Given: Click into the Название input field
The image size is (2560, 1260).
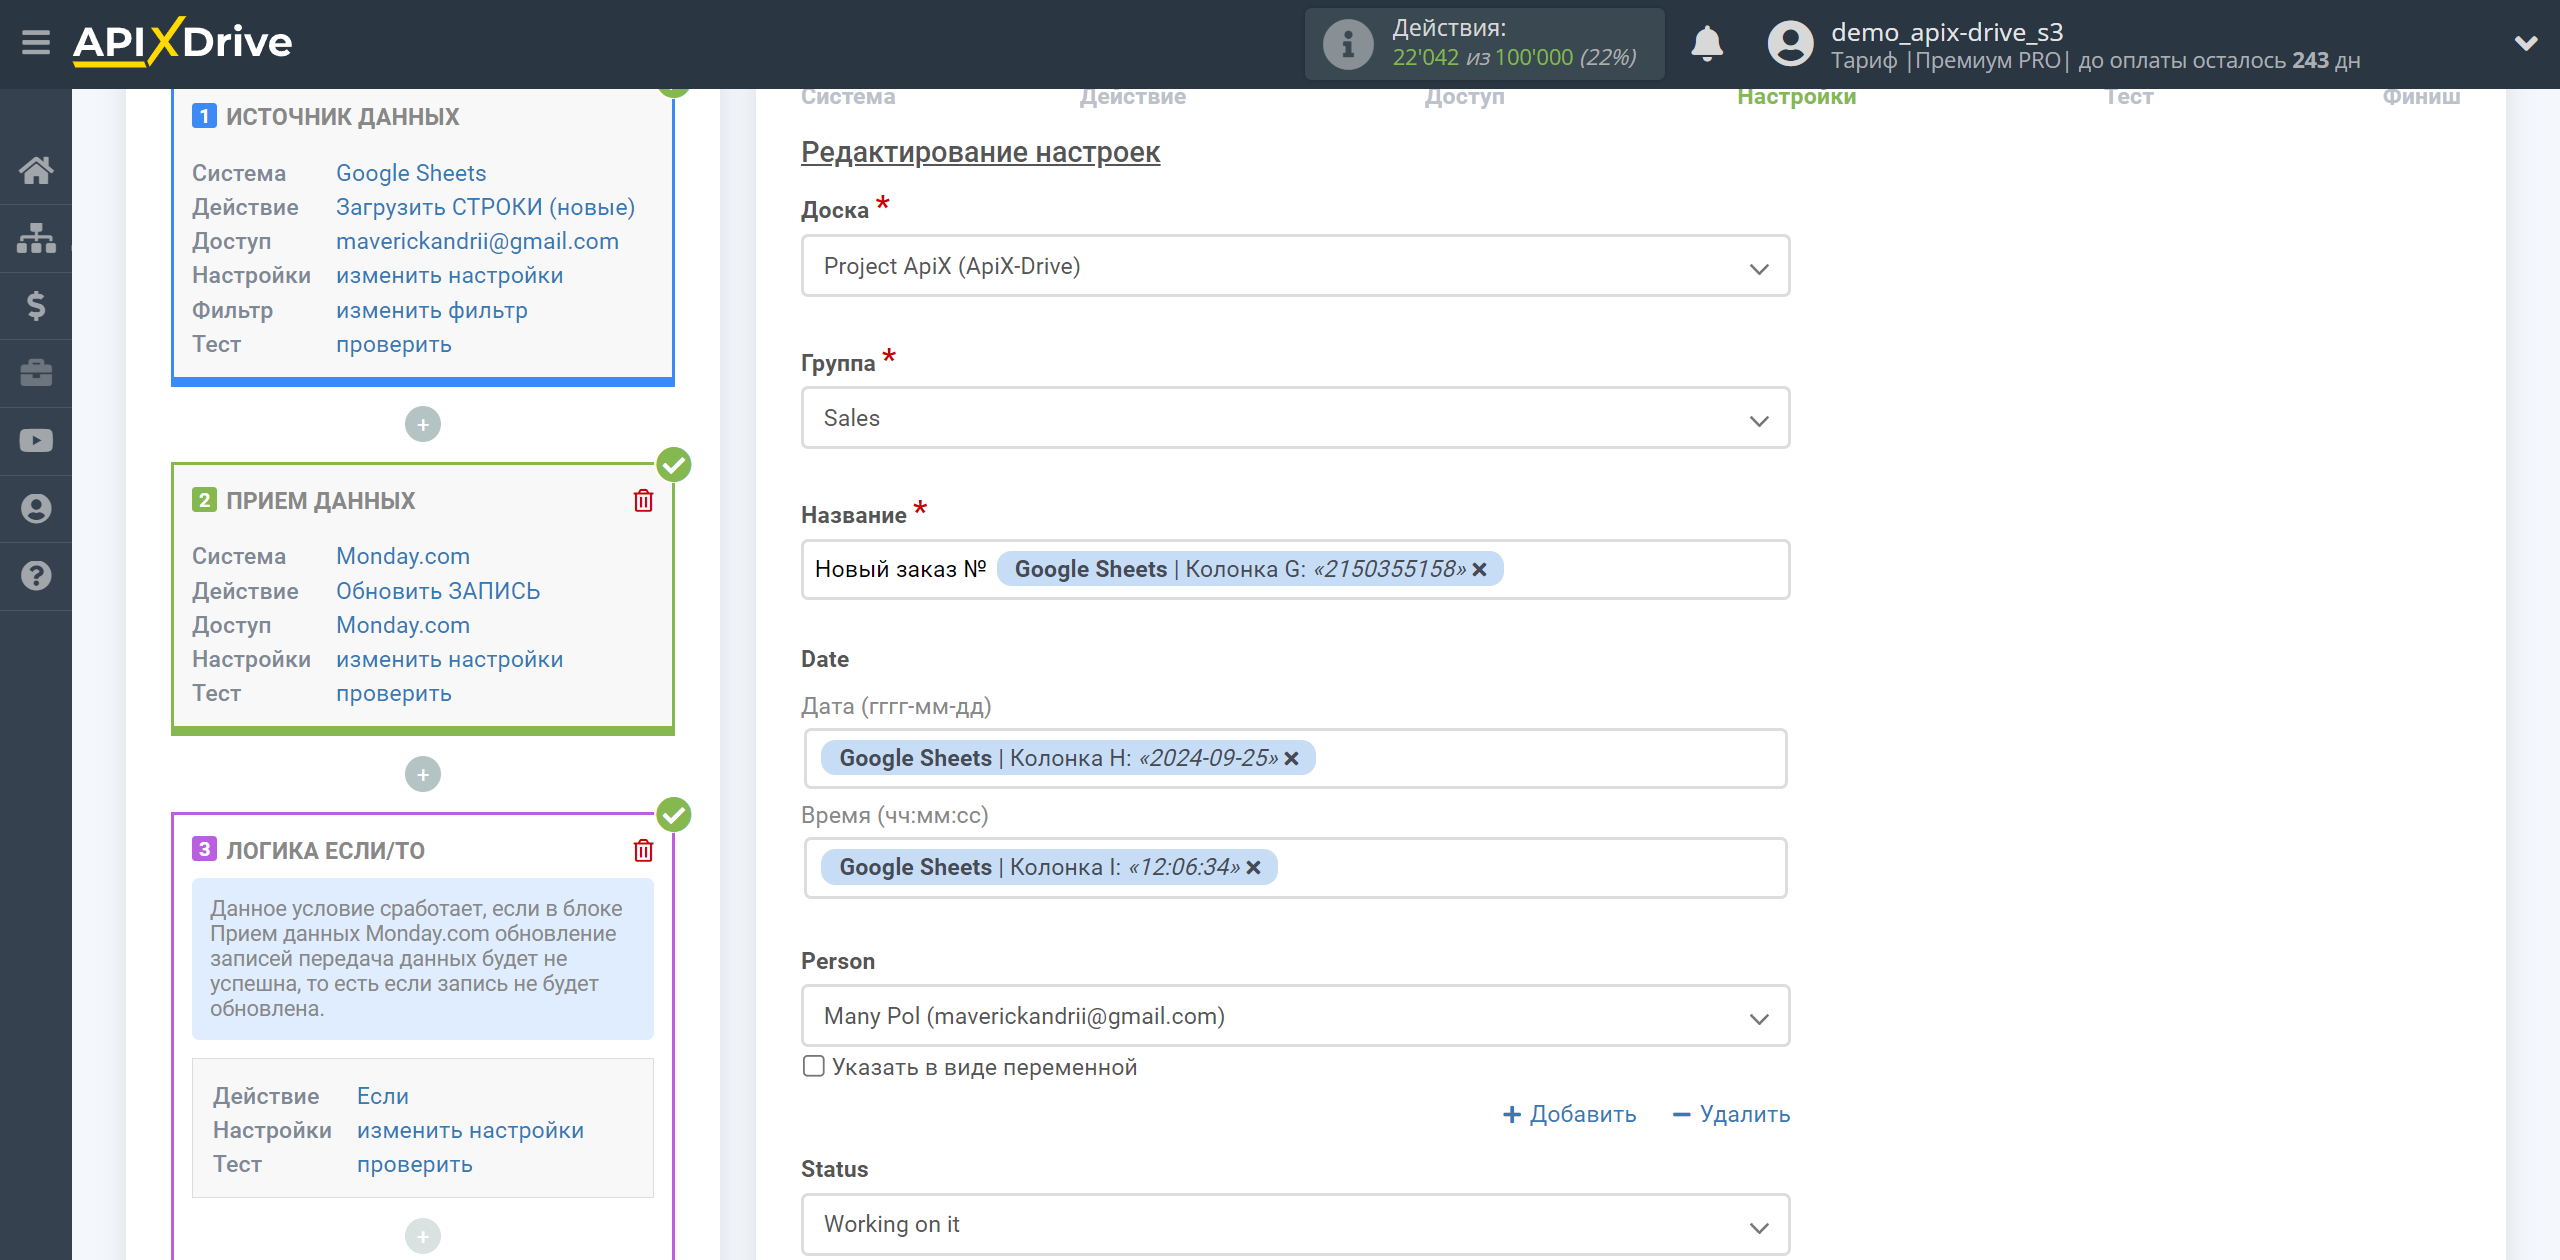Looking at the screenshot, I should [x=1295, y=569].
